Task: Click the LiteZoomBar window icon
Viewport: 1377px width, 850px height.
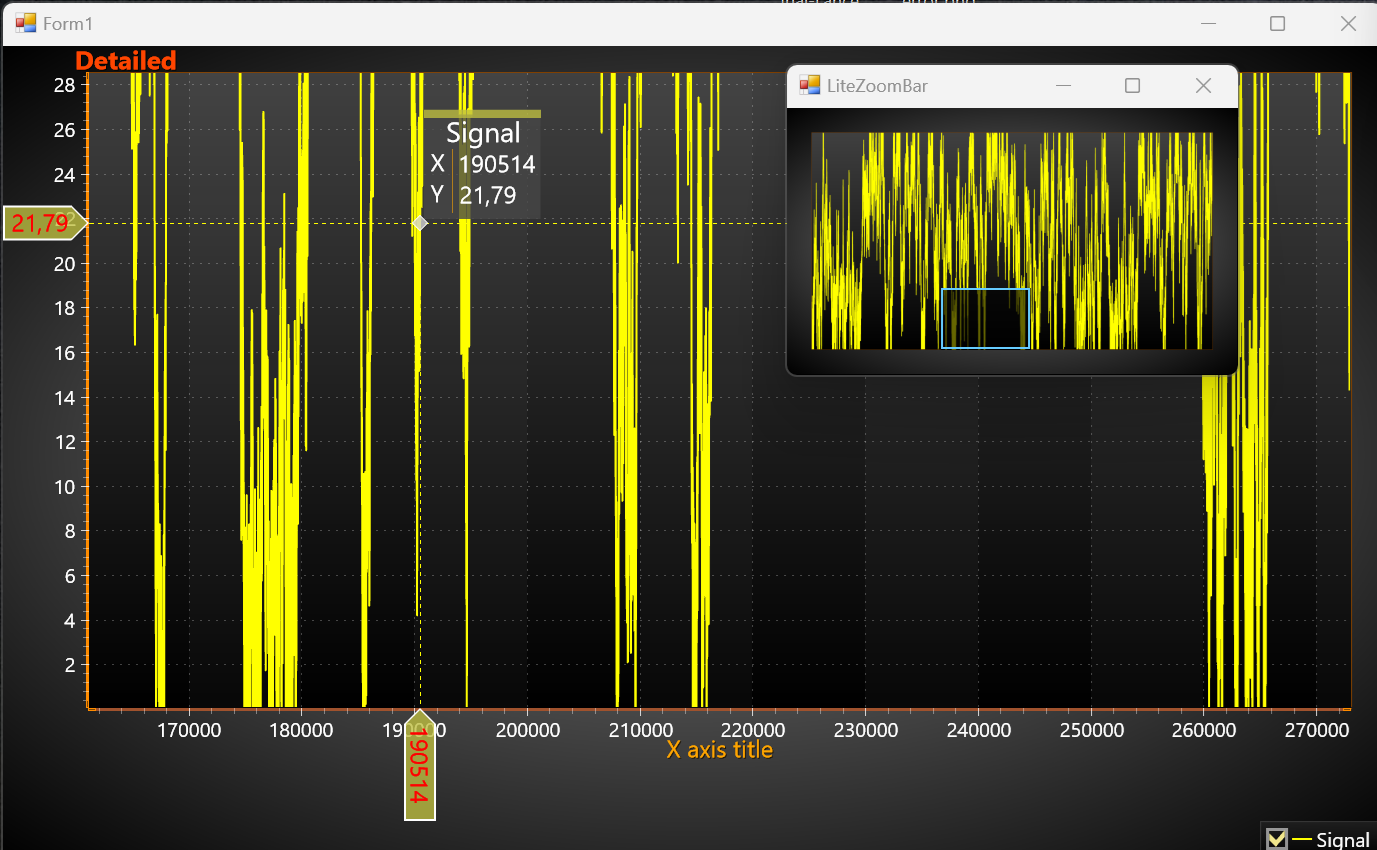Action: pyautogui.click(x=809, y=86)
